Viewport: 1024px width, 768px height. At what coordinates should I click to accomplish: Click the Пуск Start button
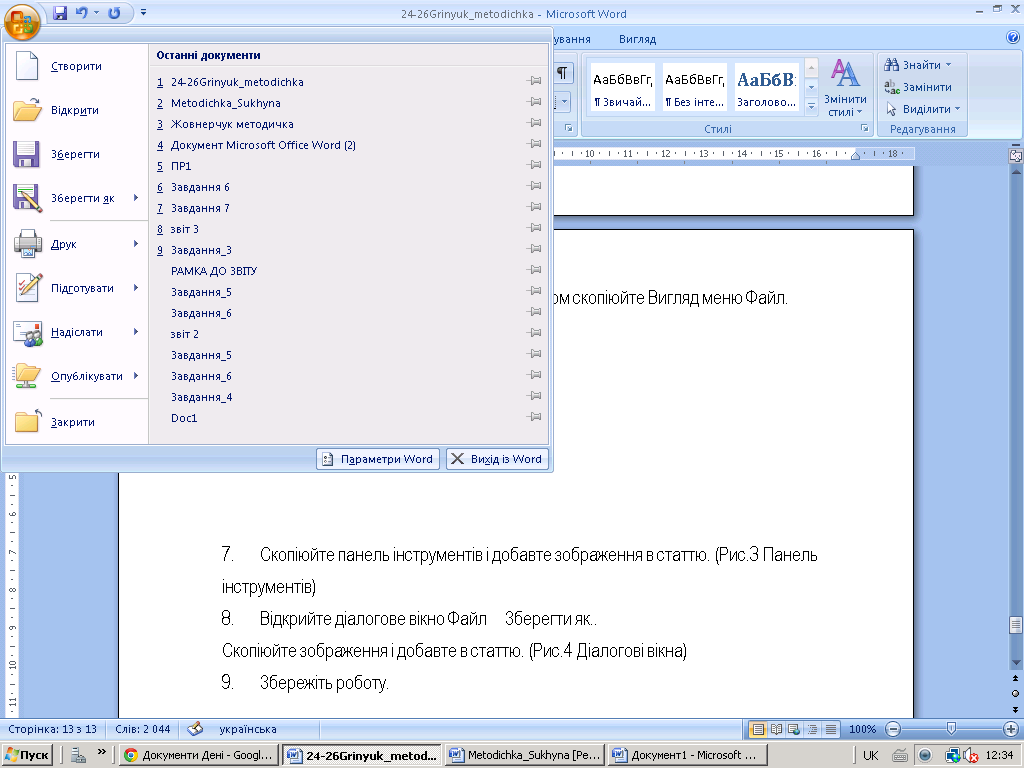27,755
